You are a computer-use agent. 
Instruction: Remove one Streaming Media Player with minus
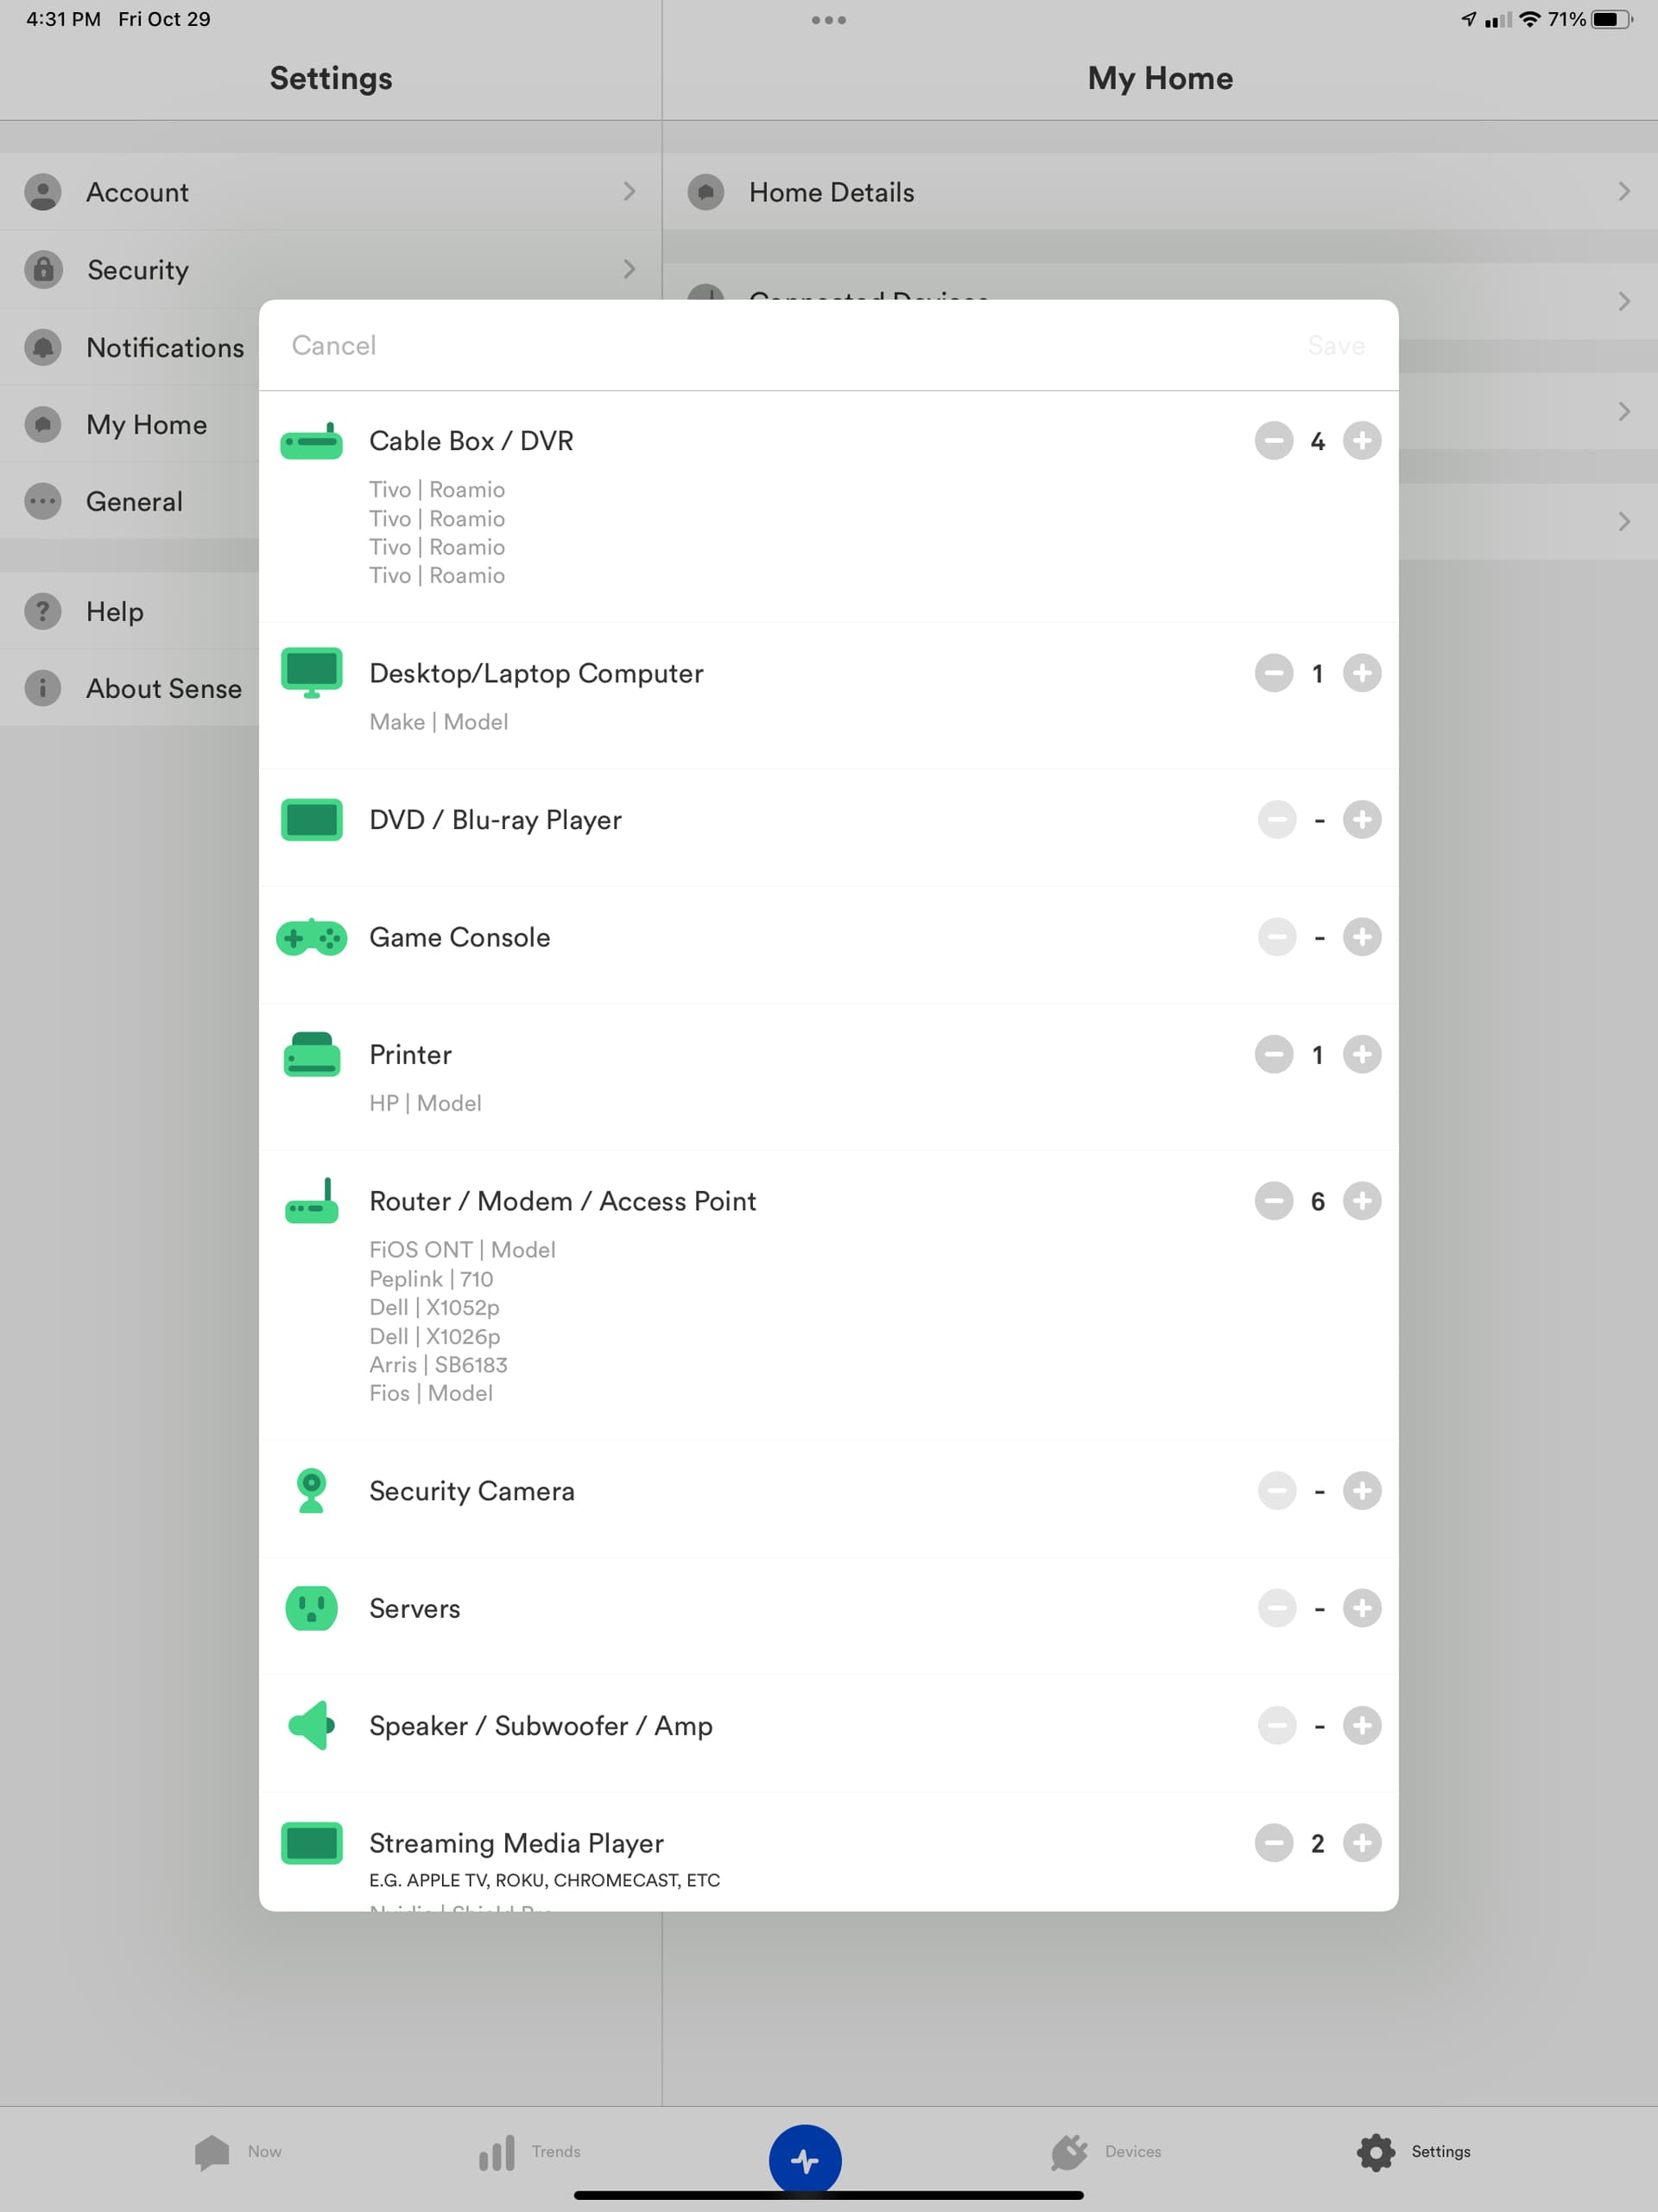1273,1843
